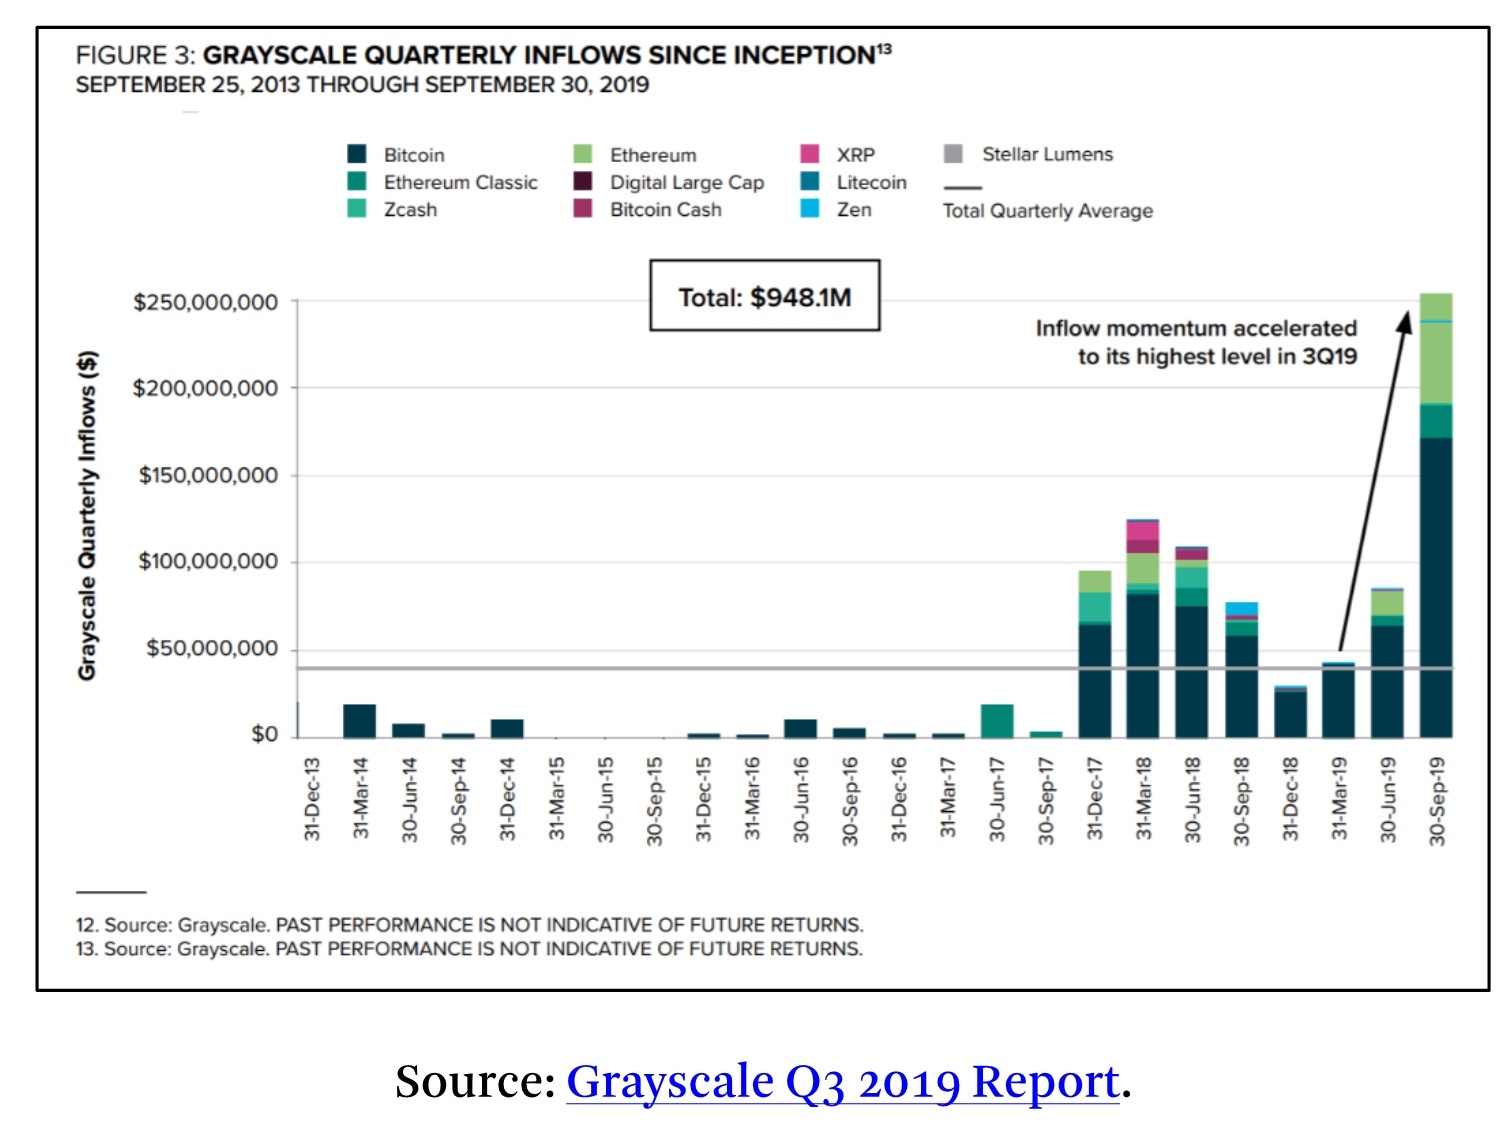Click the 'FIGURE 3' chart title

click(483, 55)
